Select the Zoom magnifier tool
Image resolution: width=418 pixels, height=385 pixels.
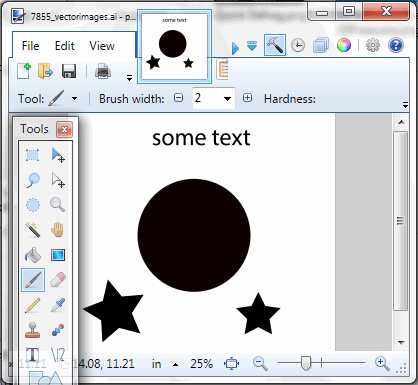click(58, 205)
